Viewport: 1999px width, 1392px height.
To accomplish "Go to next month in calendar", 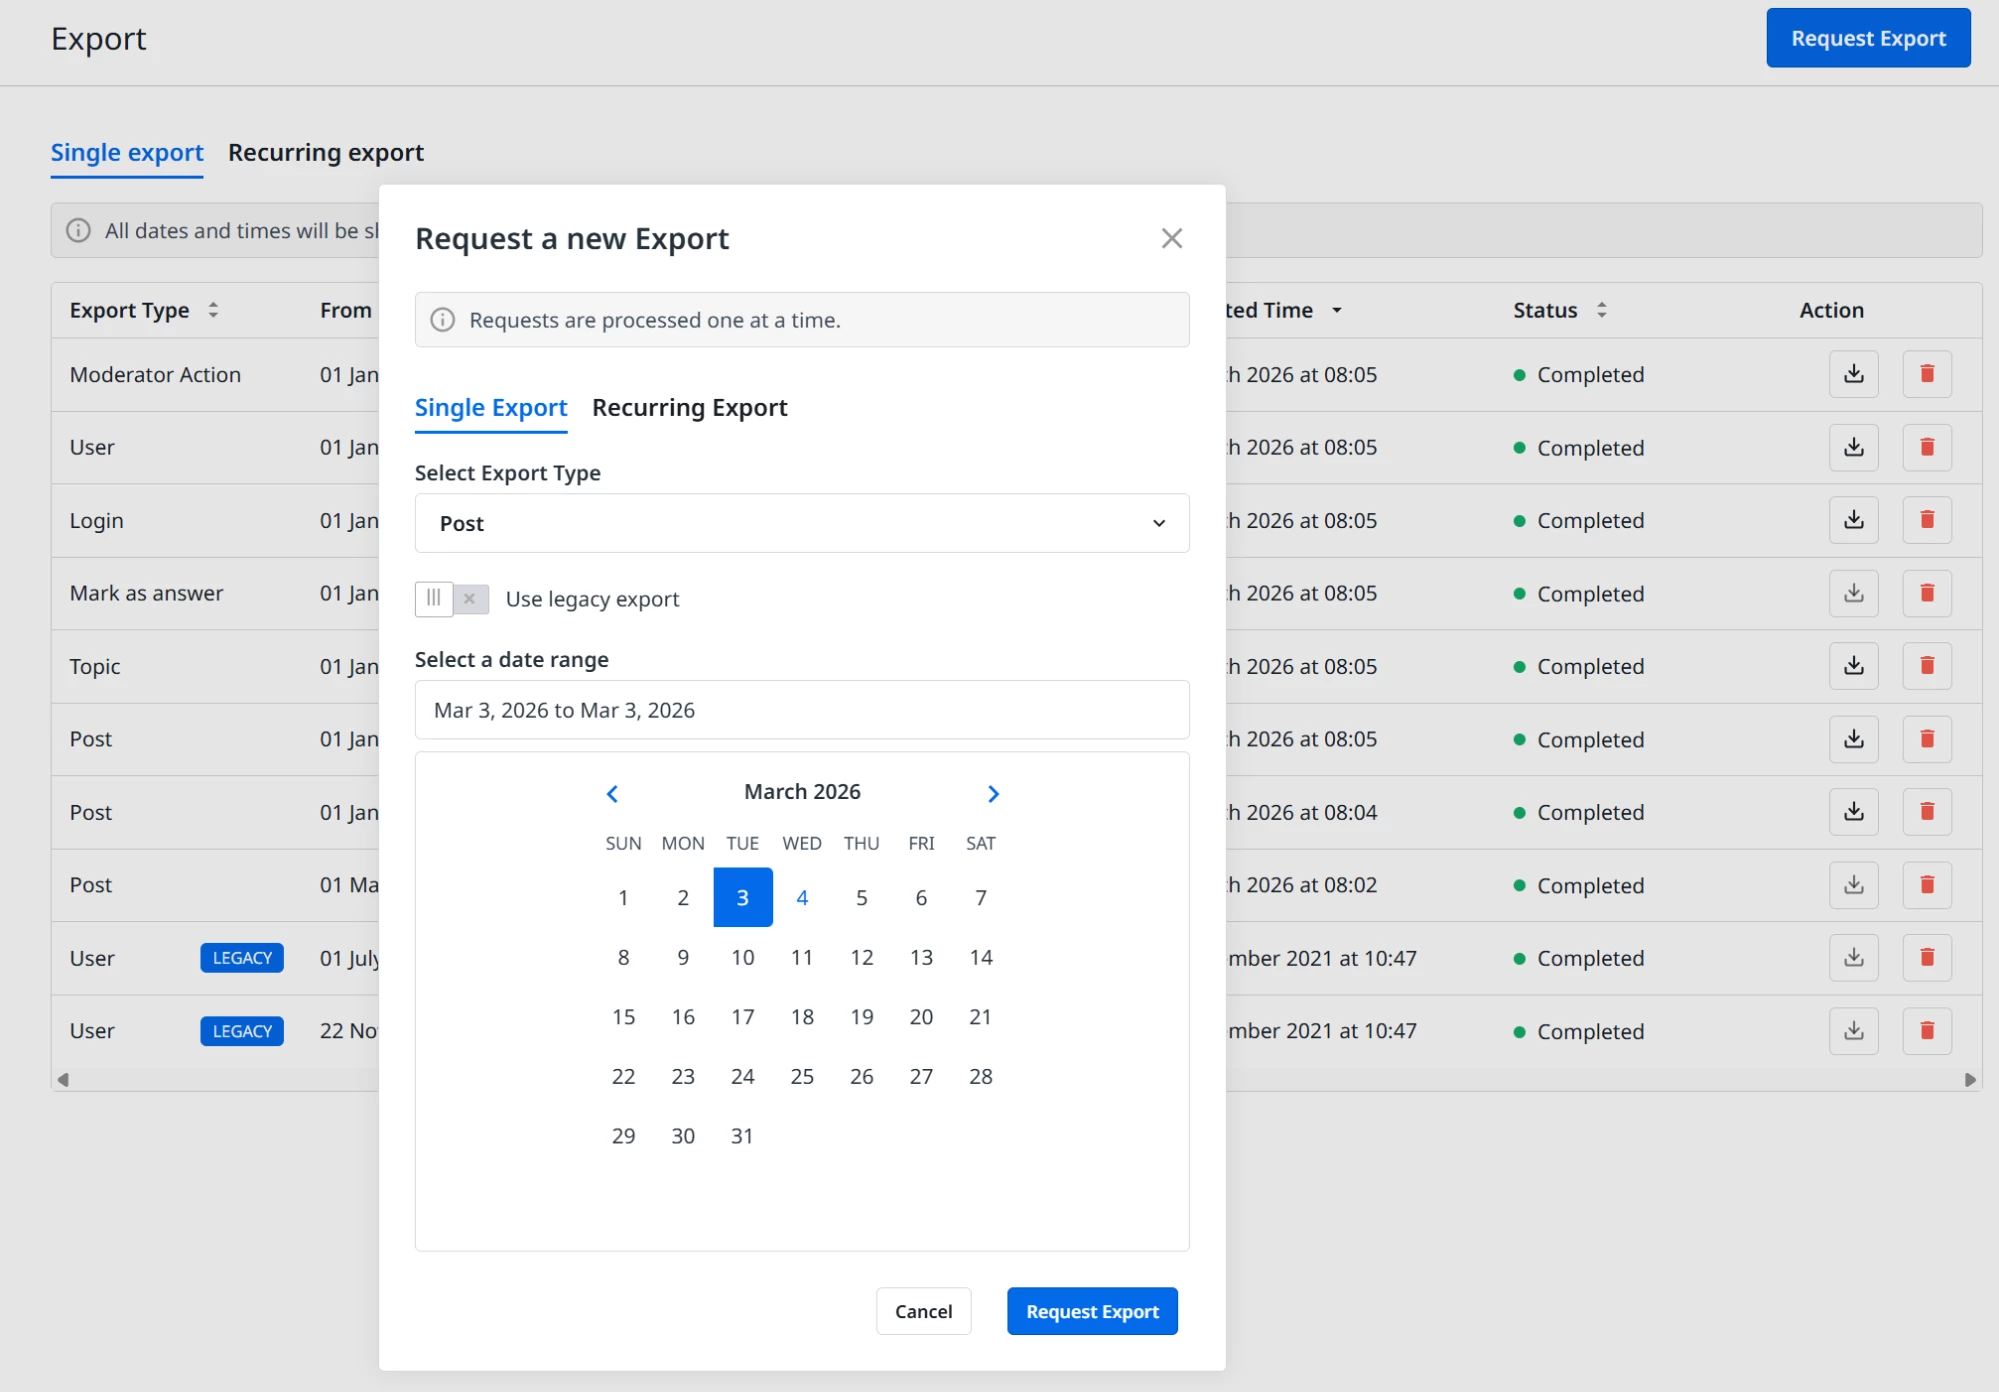I will [x=992, y=793].
